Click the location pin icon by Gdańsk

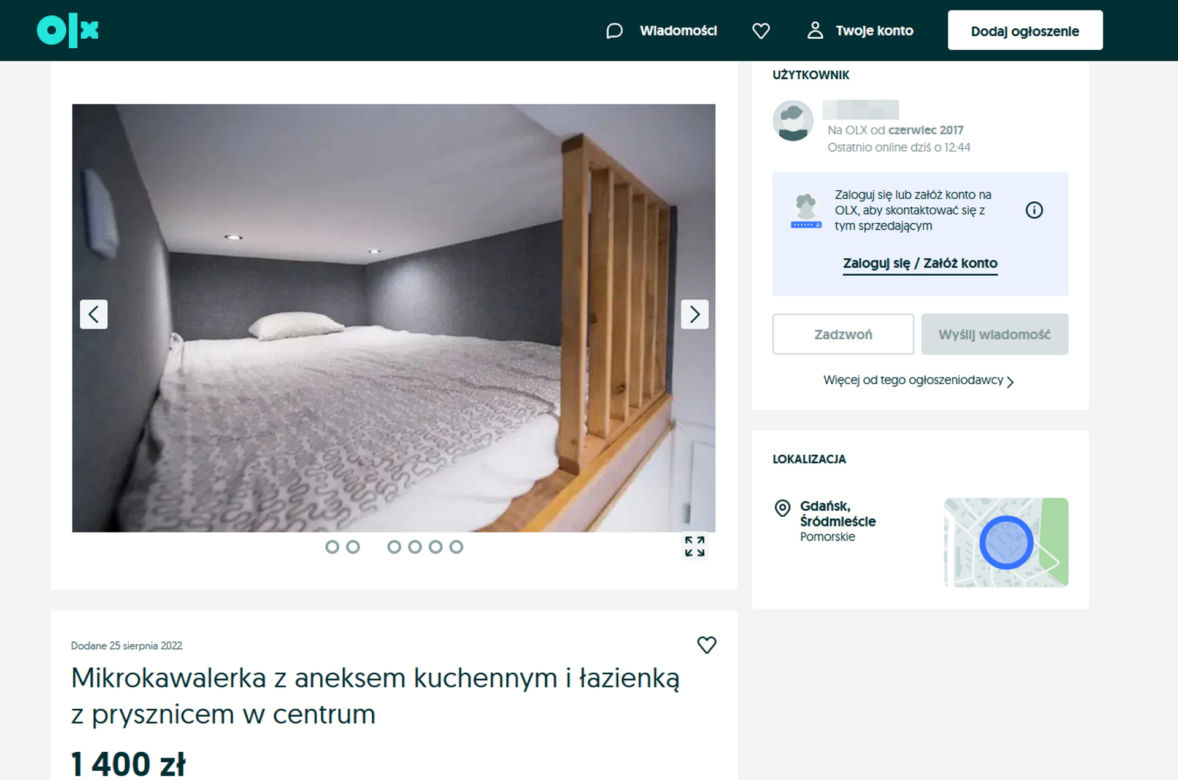[782, 509]
